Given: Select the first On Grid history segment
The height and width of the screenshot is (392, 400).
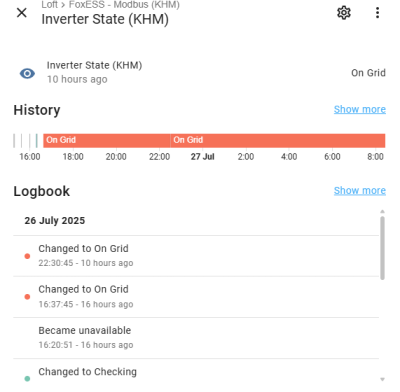Looking at the screenshot, I should click(x=107, y=140).
